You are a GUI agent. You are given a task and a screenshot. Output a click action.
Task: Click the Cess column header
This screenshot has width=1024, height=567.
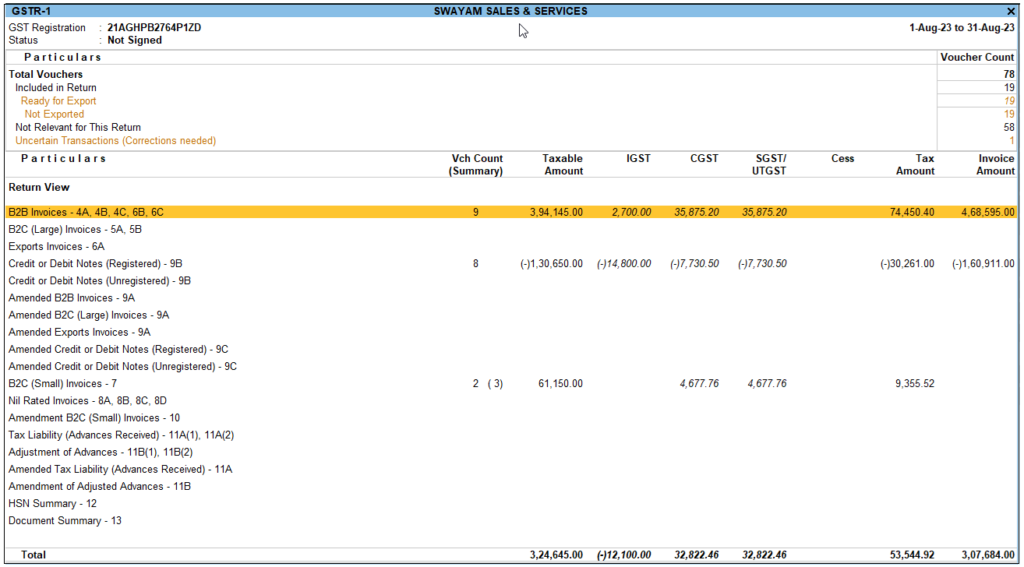coord(842,158)
